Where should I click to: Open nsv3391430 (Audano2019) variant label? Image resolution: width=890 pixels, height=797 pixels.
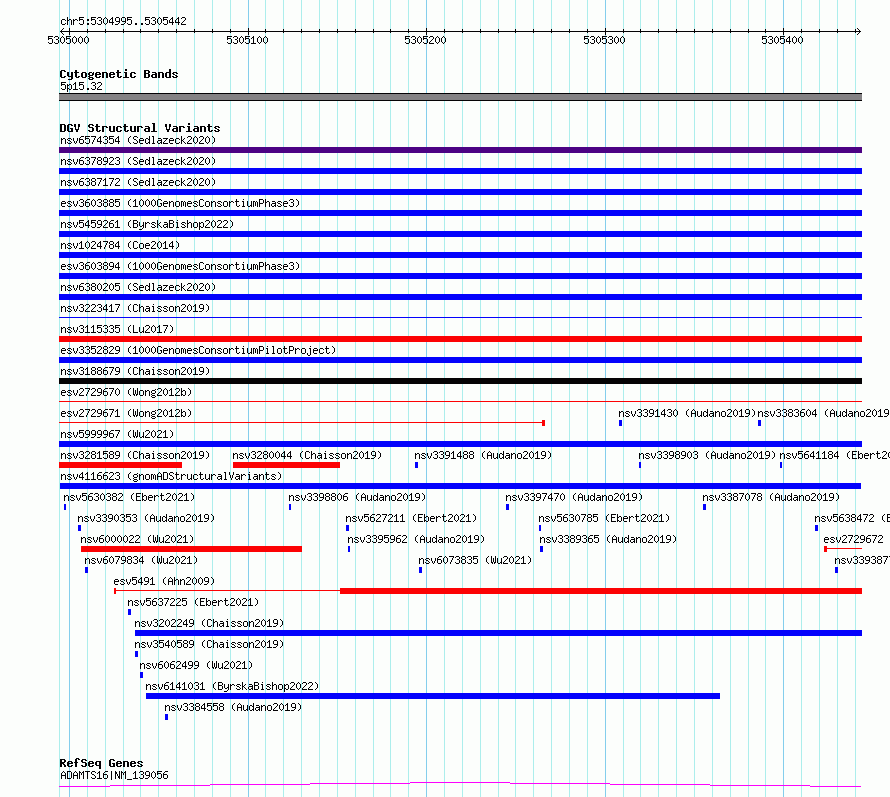point(687,413)
